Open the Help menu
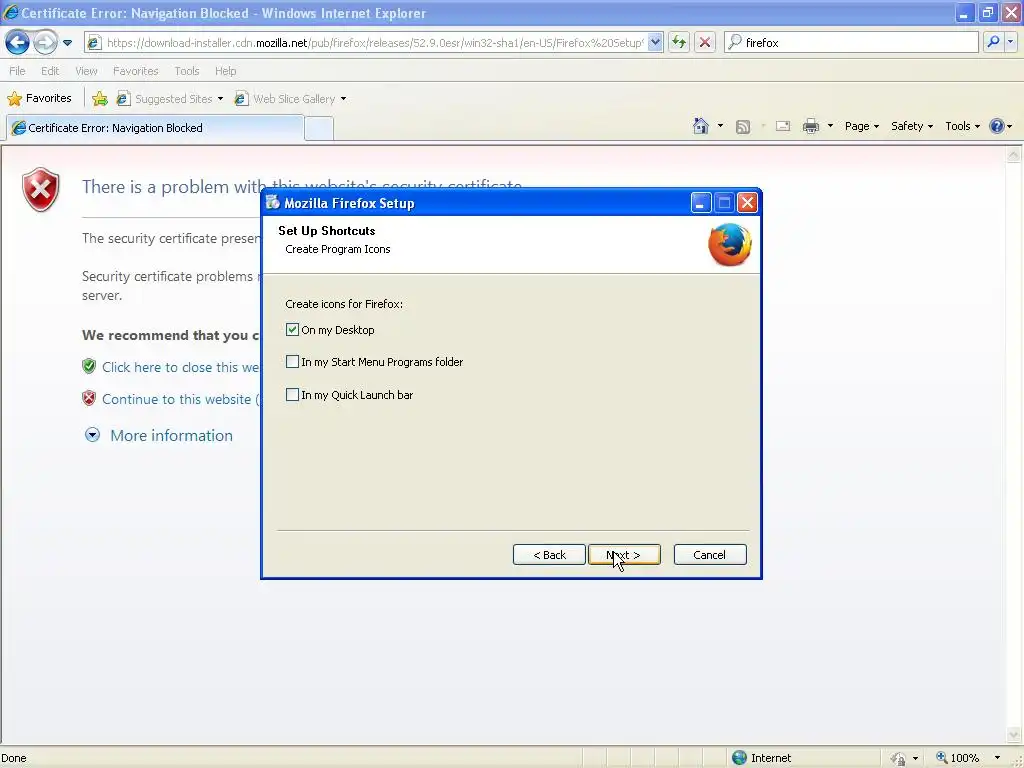 click(225, 71)
